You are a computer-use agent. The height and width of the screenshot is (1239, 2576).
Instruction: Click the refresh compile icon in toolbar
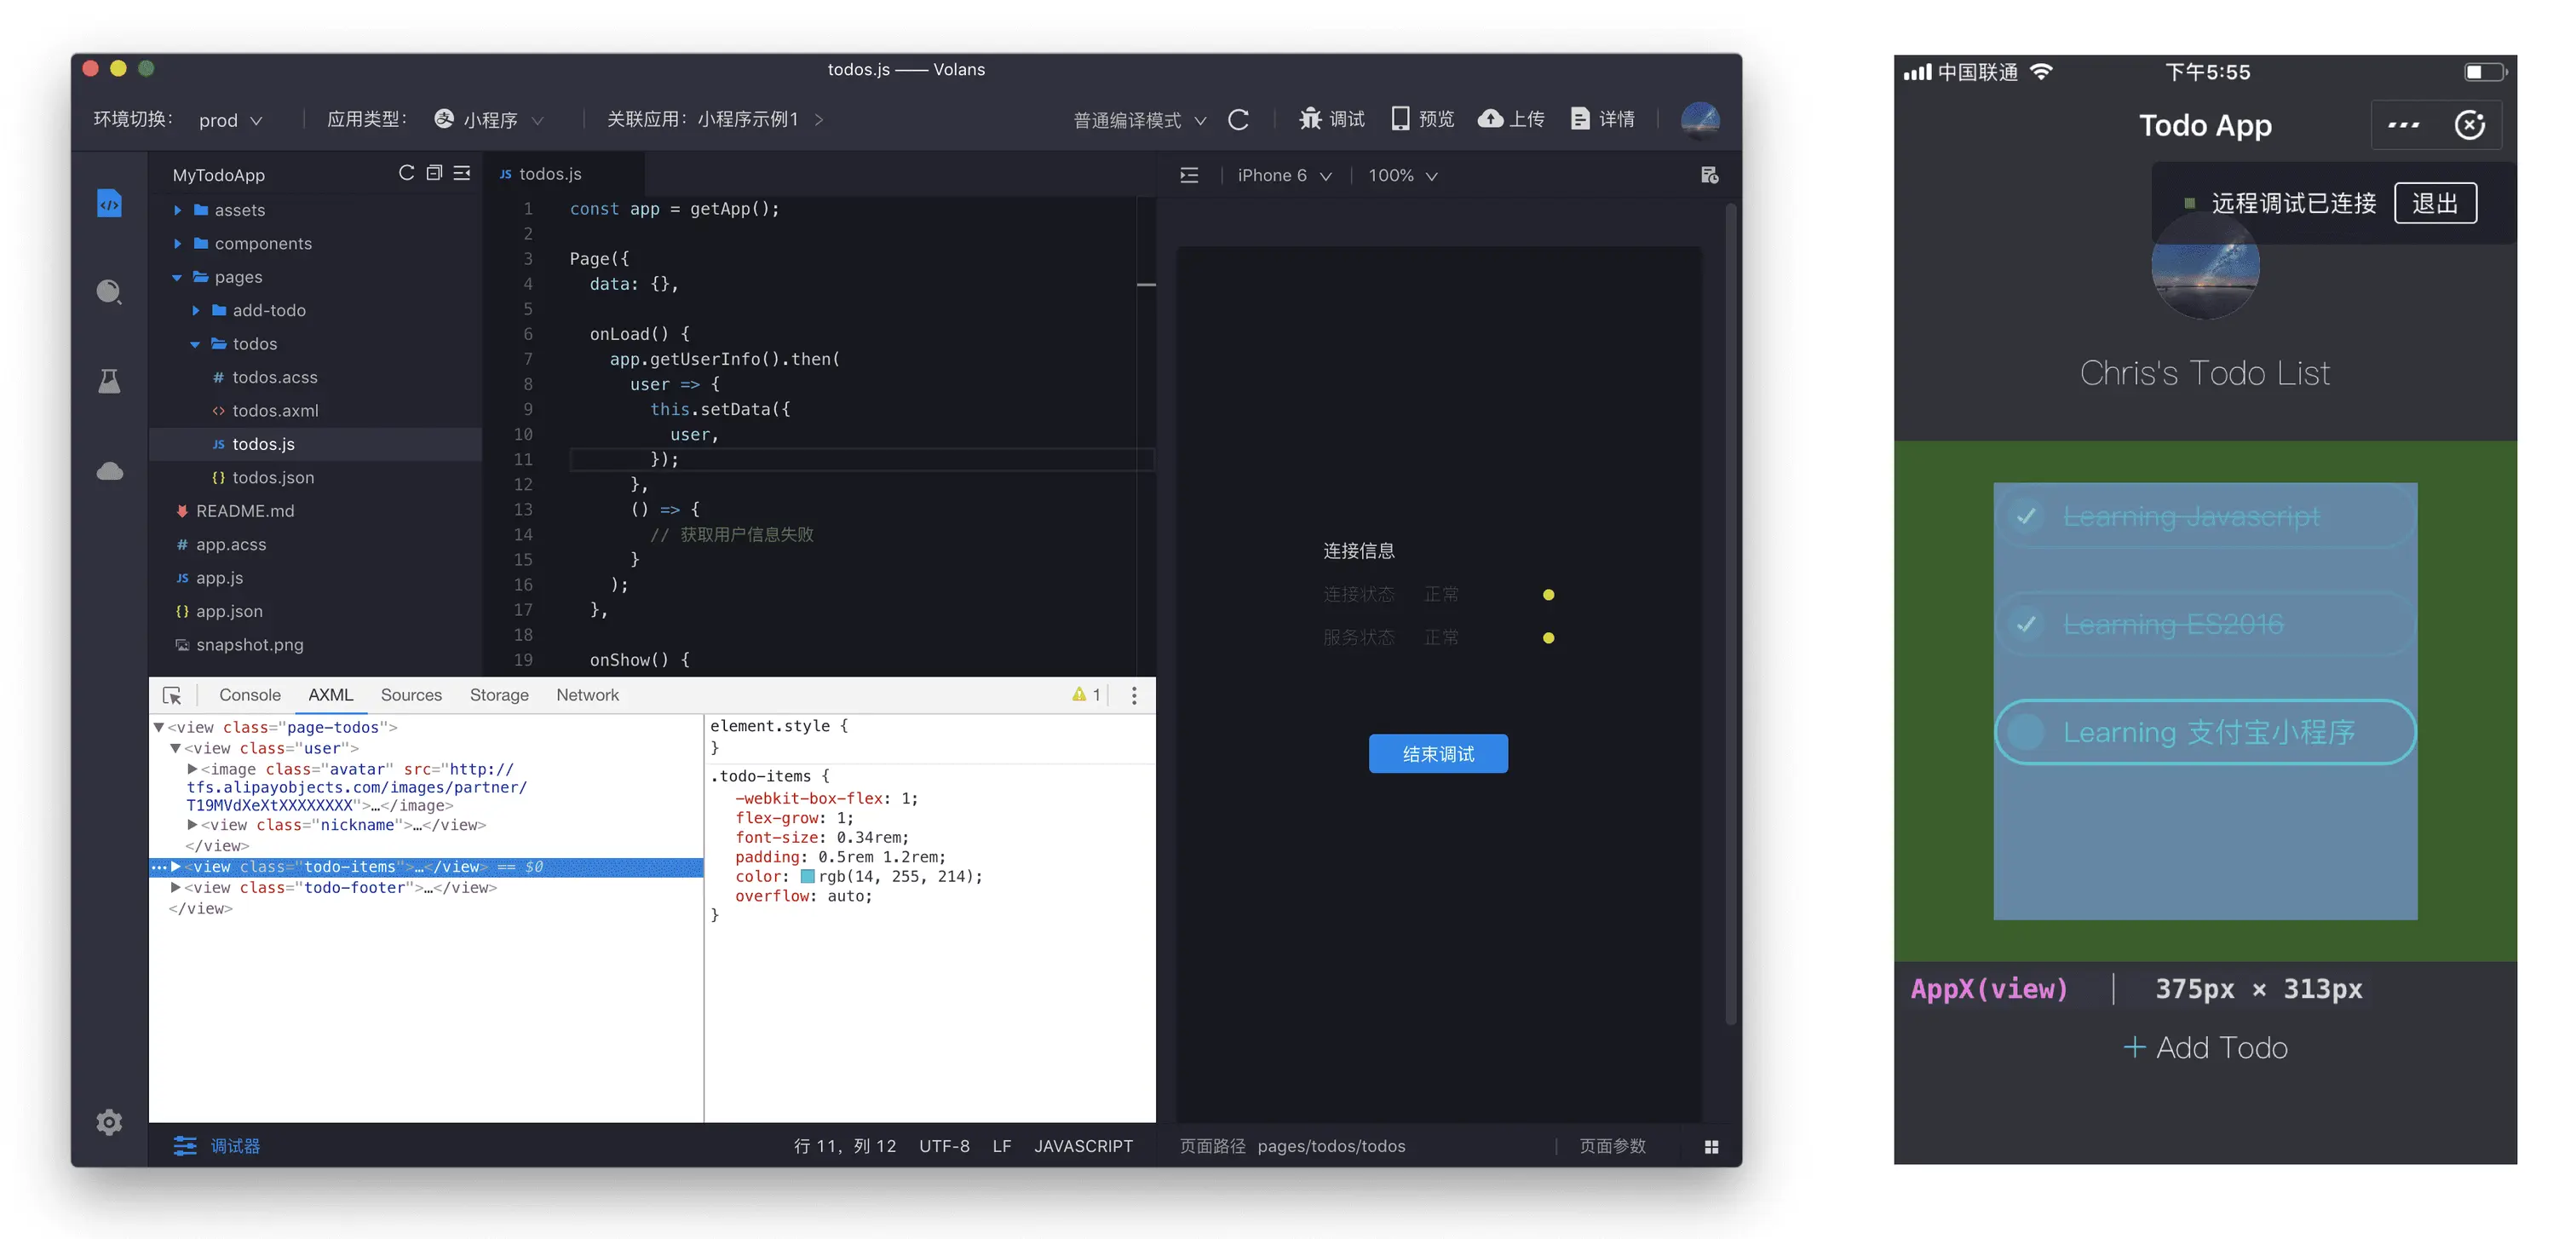click(1238, 119)
